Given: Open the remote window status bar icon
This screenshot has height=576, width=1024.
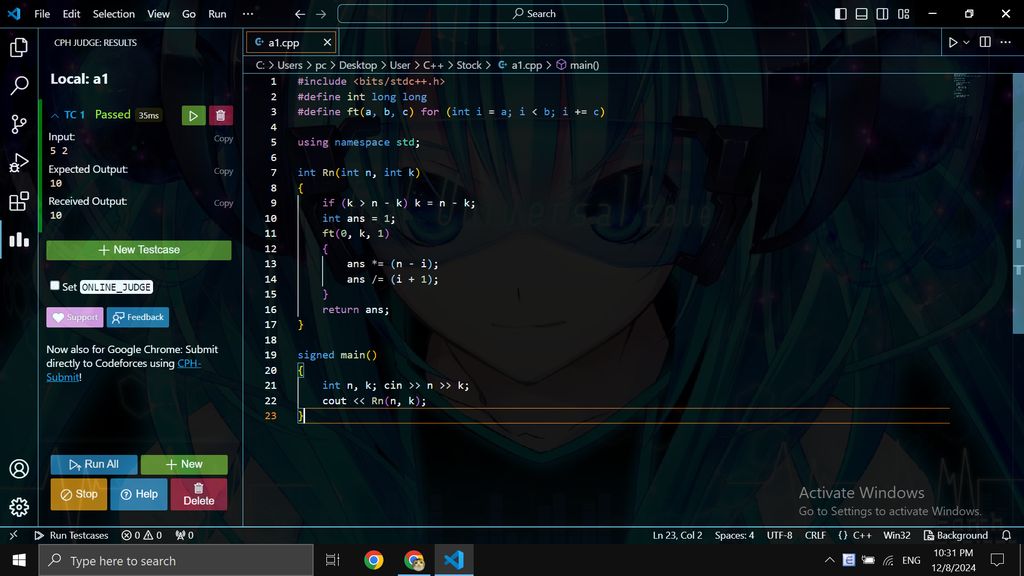Looking at the screenshot, I should [x=13, y=535].
